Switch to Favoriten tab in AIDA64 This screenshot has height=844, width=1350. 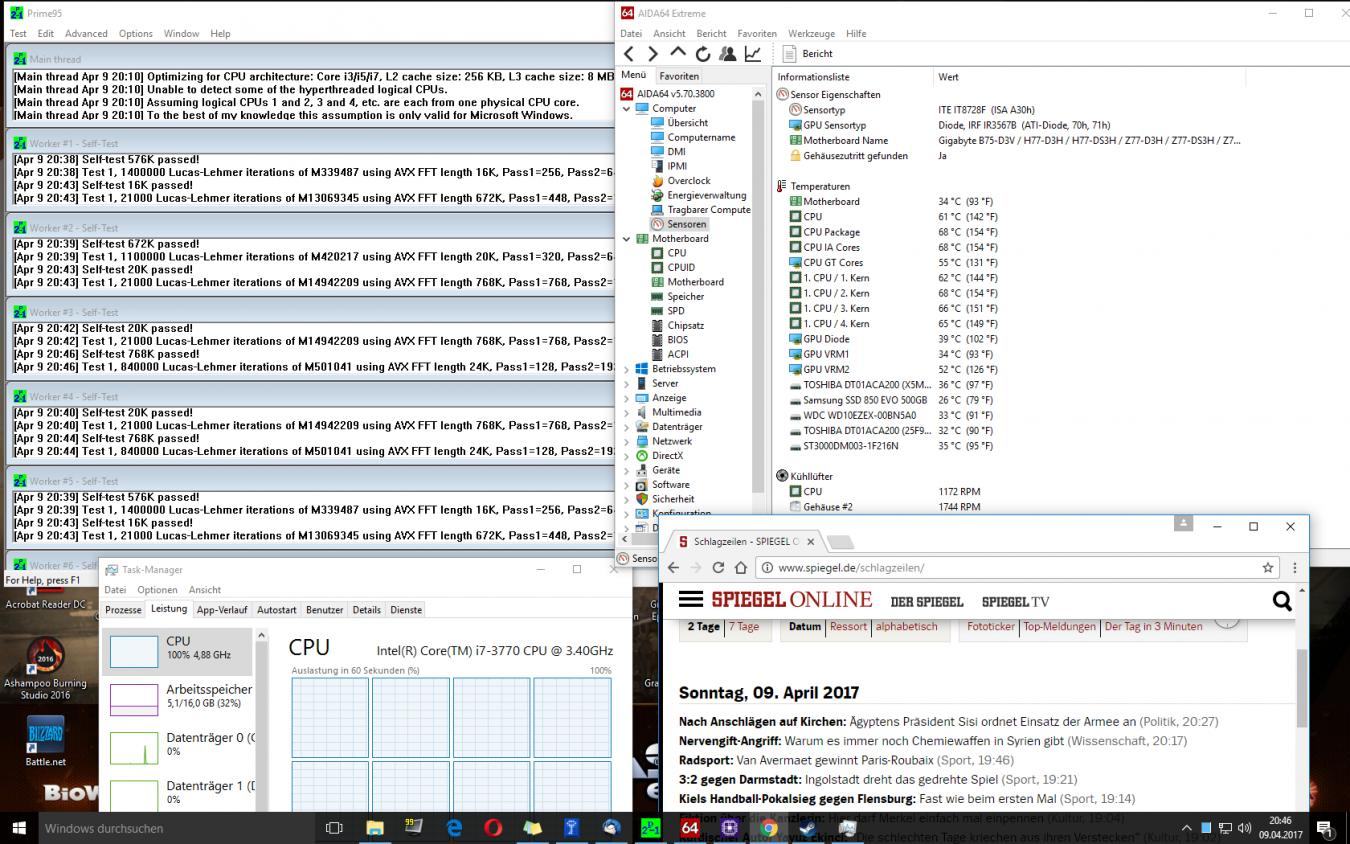pos(679,76)
